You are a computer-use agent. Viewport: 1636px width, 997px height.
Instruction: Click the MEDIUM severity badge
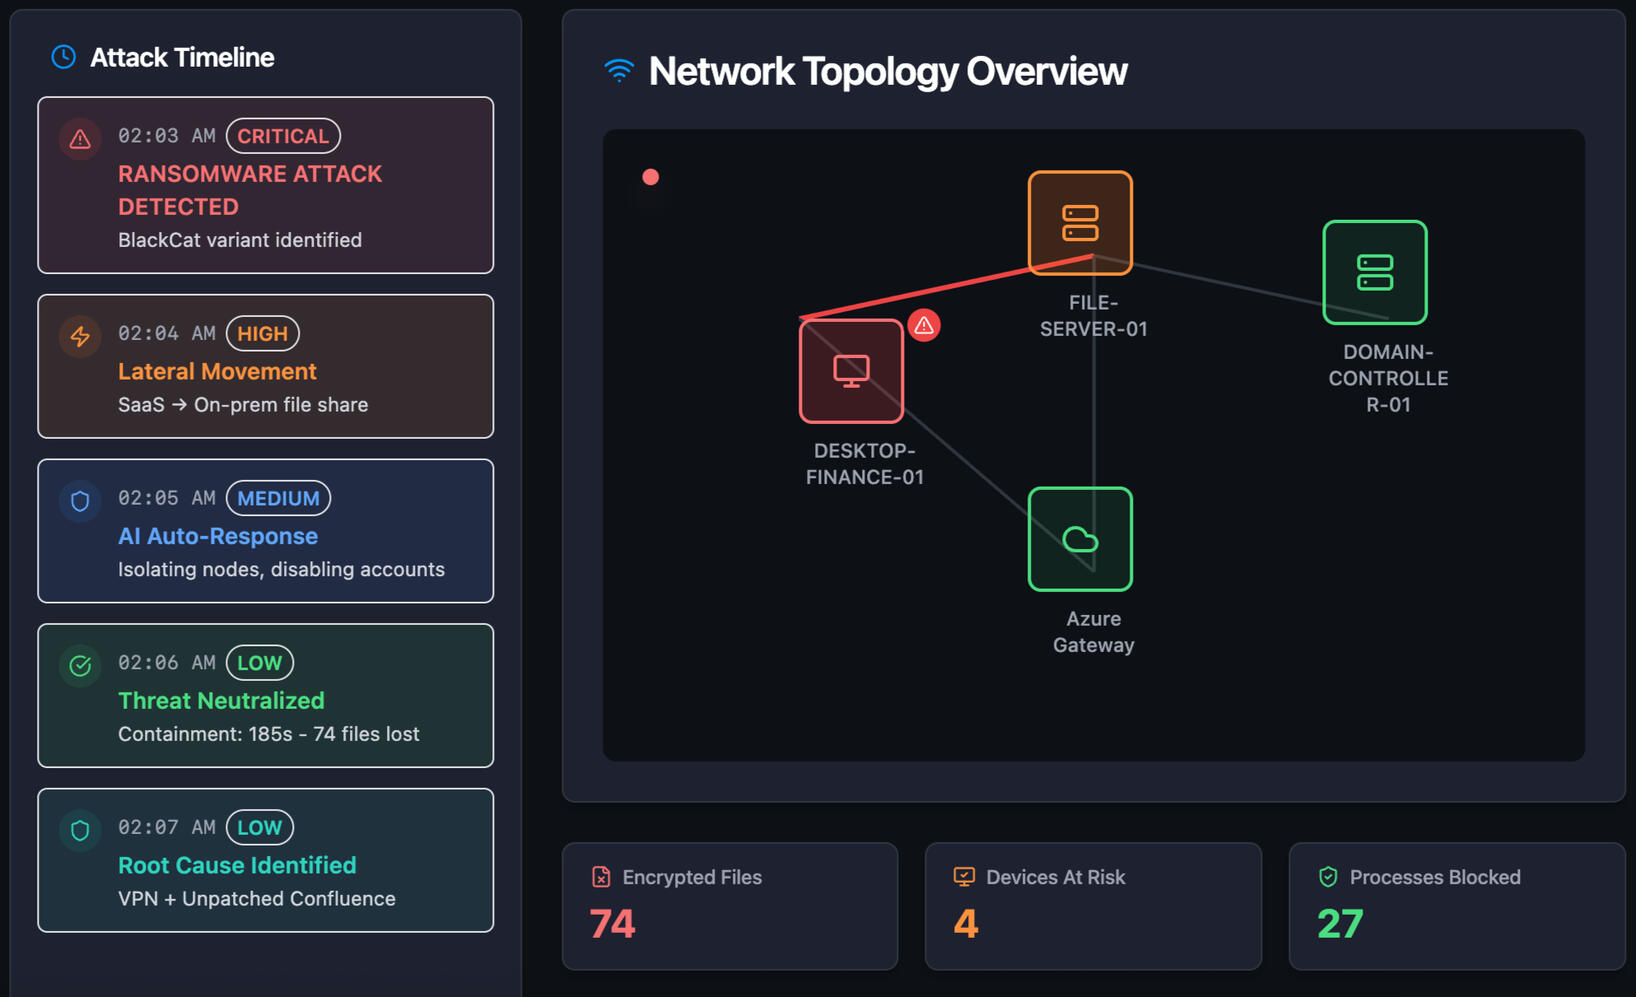[x=278, y=498]
